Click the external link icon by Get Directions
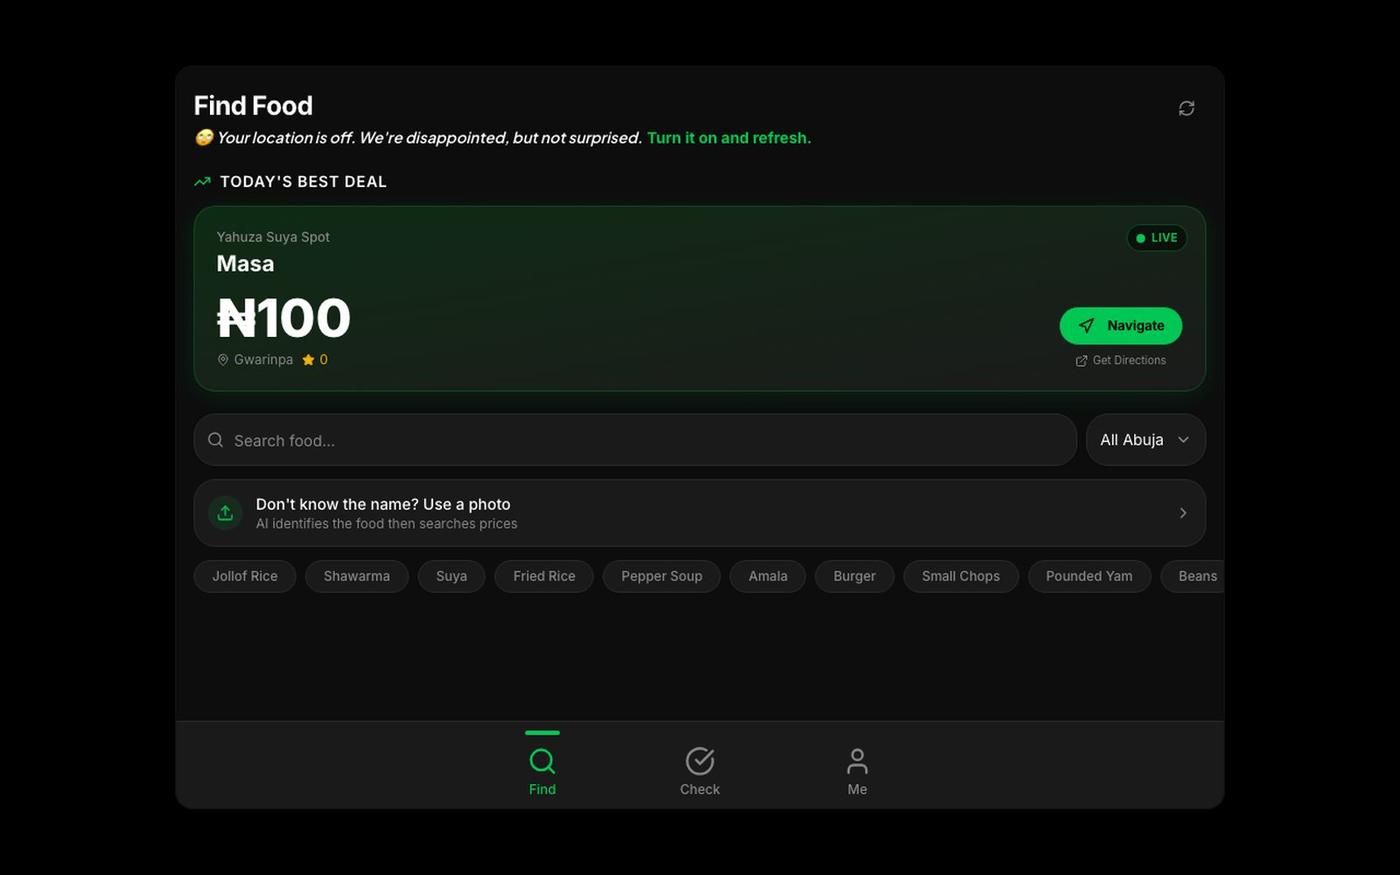This screenshot has height=875, width=1400. [x=1081, y=361]
